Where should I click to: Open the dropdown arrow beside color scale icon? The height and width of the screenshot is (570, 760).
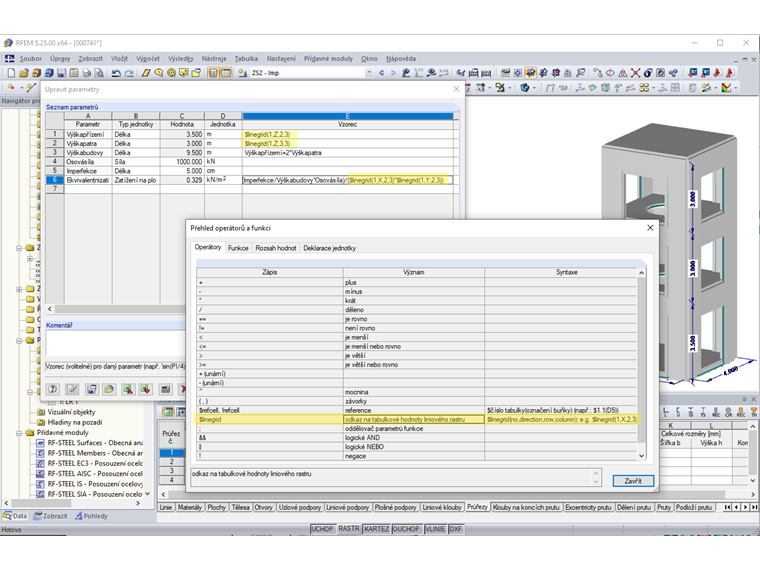(x=736, y=88)
